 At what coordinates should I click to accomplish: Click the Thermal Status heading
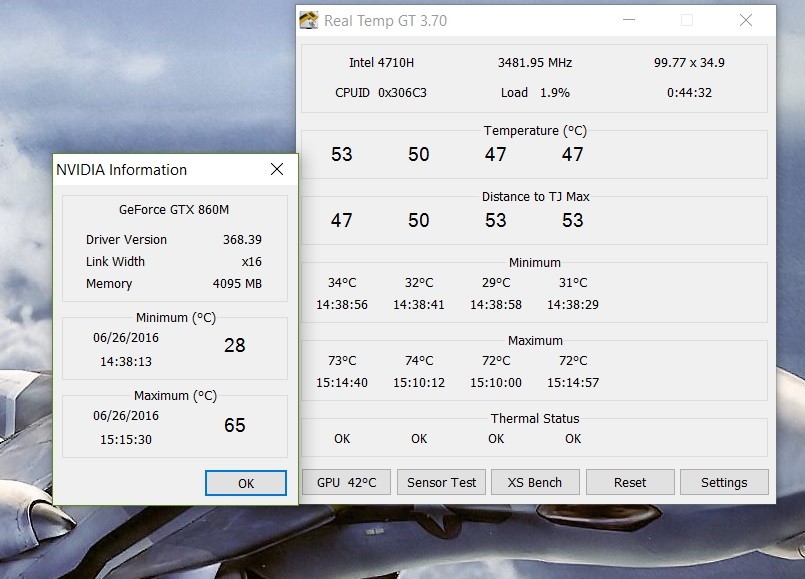[x=535, y=419]
